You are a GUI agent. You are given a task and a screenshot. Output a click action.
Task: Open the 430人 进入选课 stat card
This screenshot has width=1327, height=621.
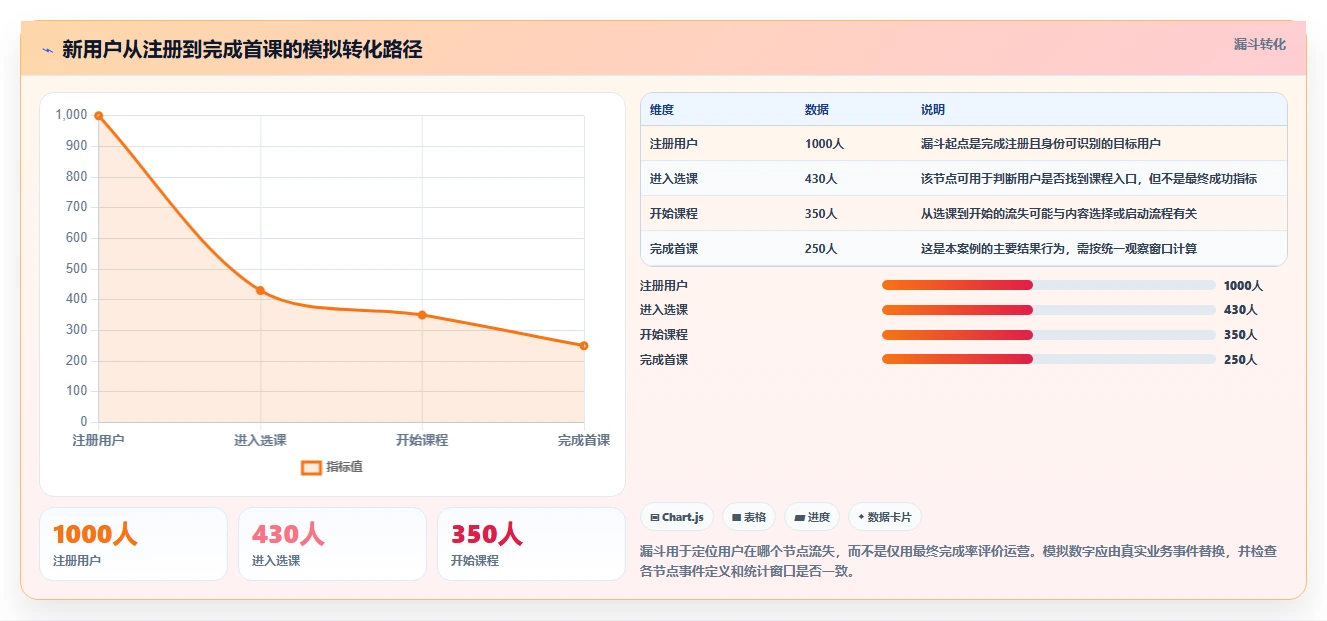click(332, 544)
